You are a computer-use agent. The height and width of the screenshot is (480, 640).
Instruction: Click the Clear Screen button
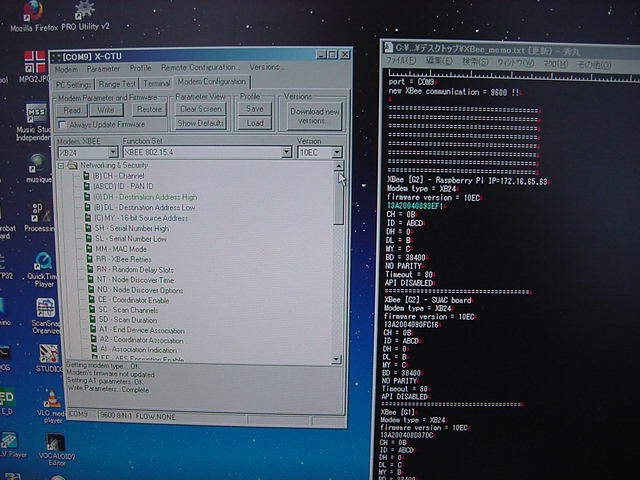(x=200, y=109)
